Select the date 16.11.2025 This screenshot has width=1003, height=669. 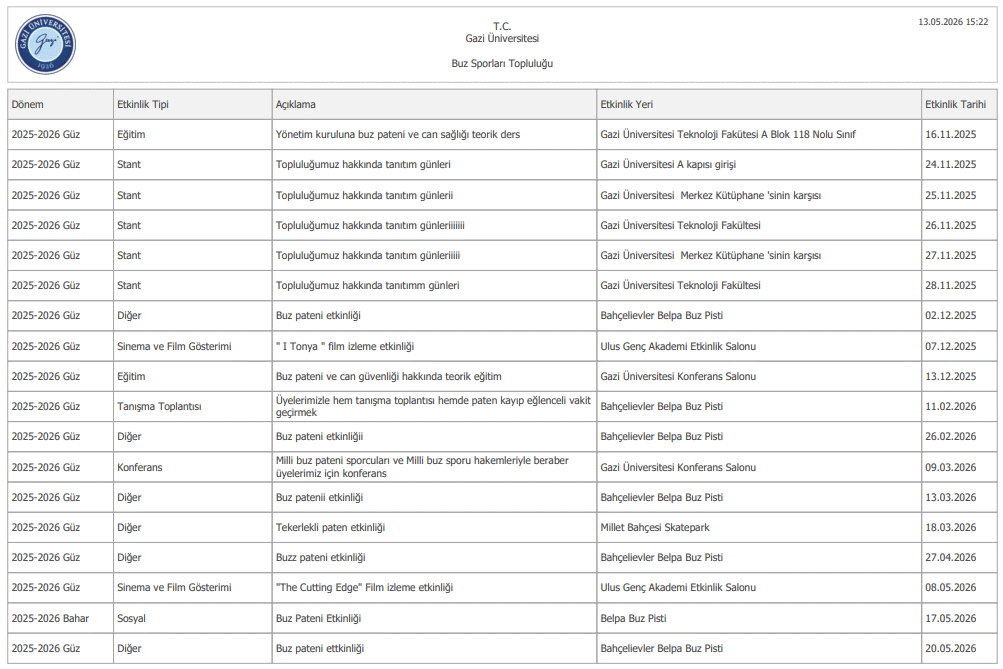(x=951, y=134)
